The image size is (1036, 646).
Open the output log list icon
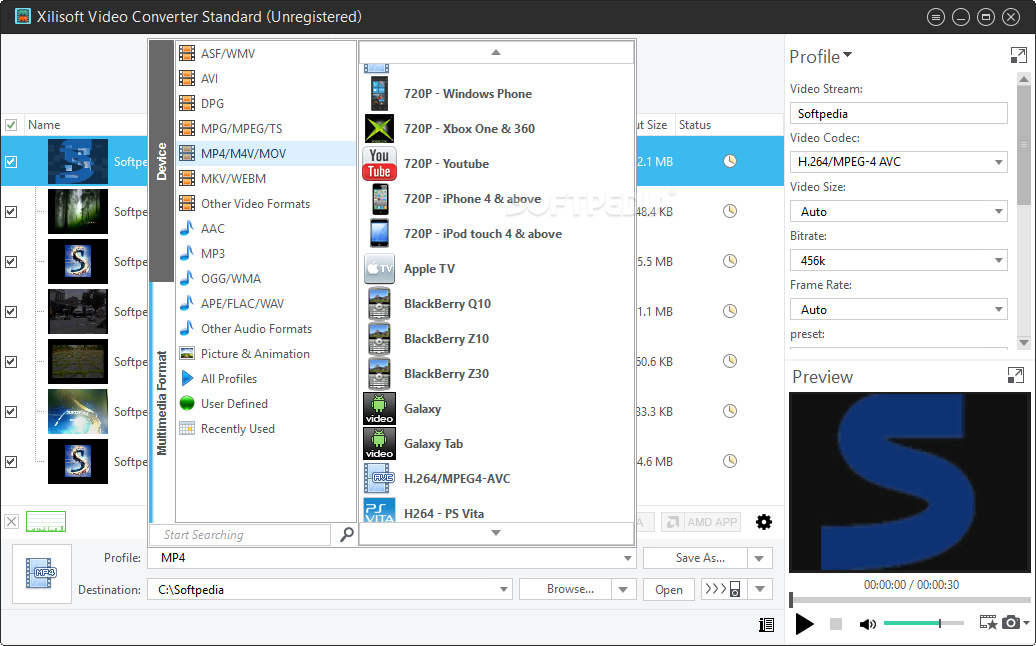pos(766,624)
